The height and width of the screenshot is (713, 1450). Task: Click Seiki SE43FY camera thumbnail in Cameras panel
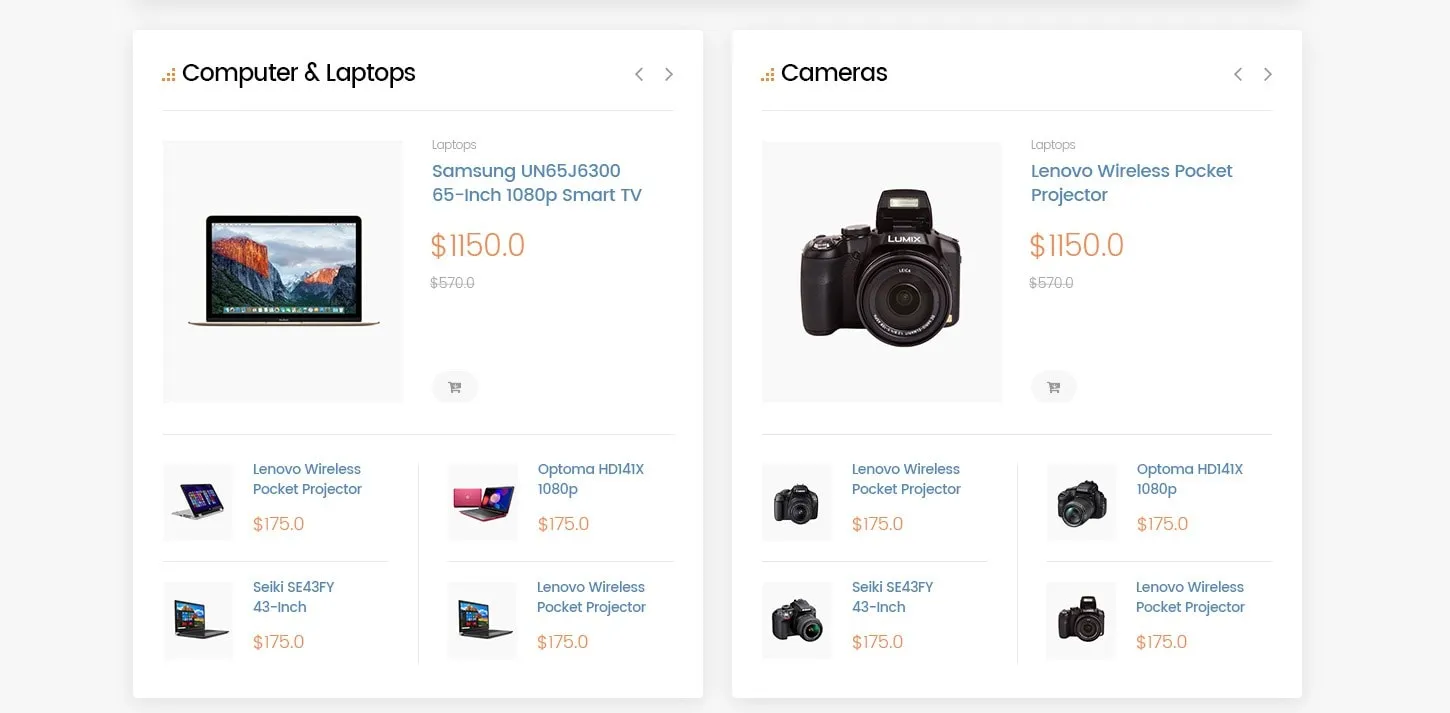coord(797,620)
